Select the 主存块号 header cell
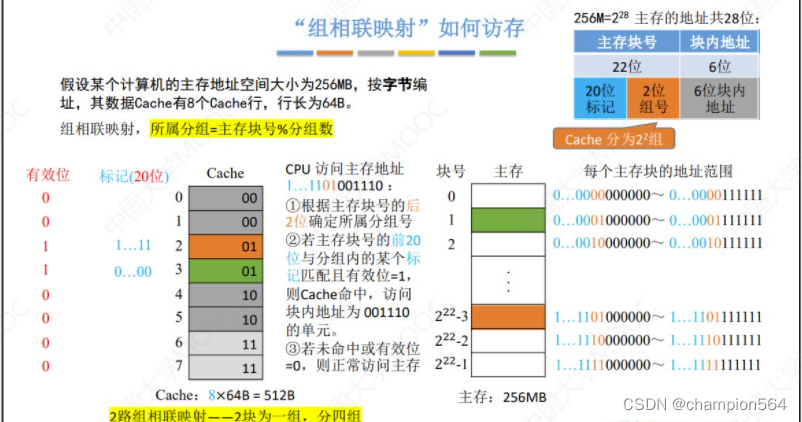Screen dimensions: 802x422 point(627,42)
